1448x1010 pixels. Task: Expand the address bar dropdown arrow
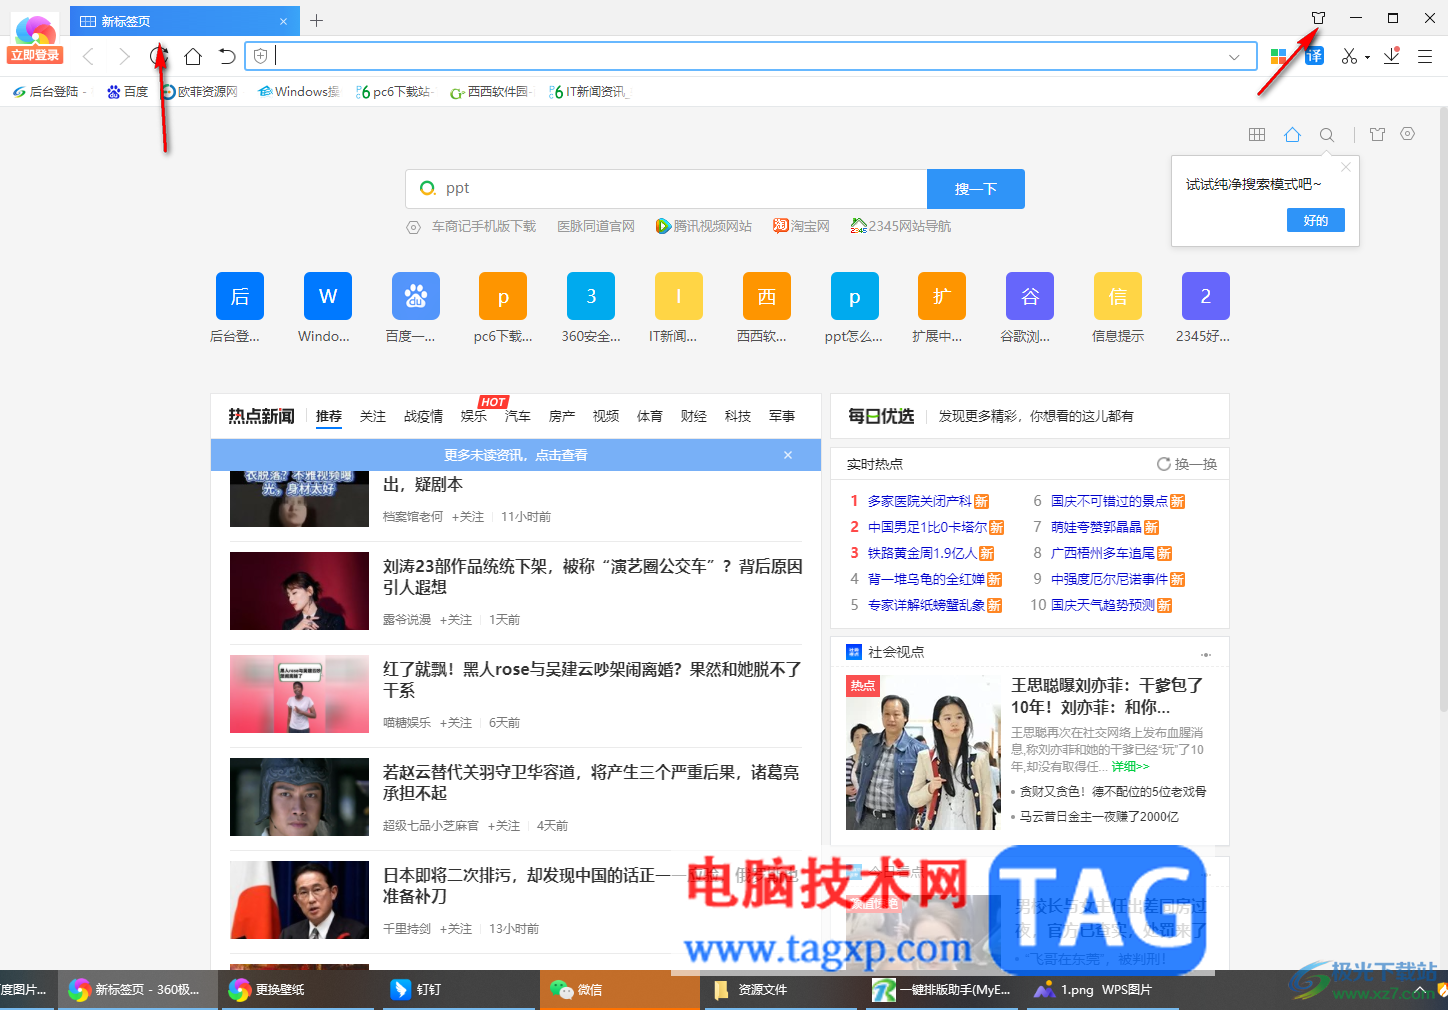[x=1234, y=57]
